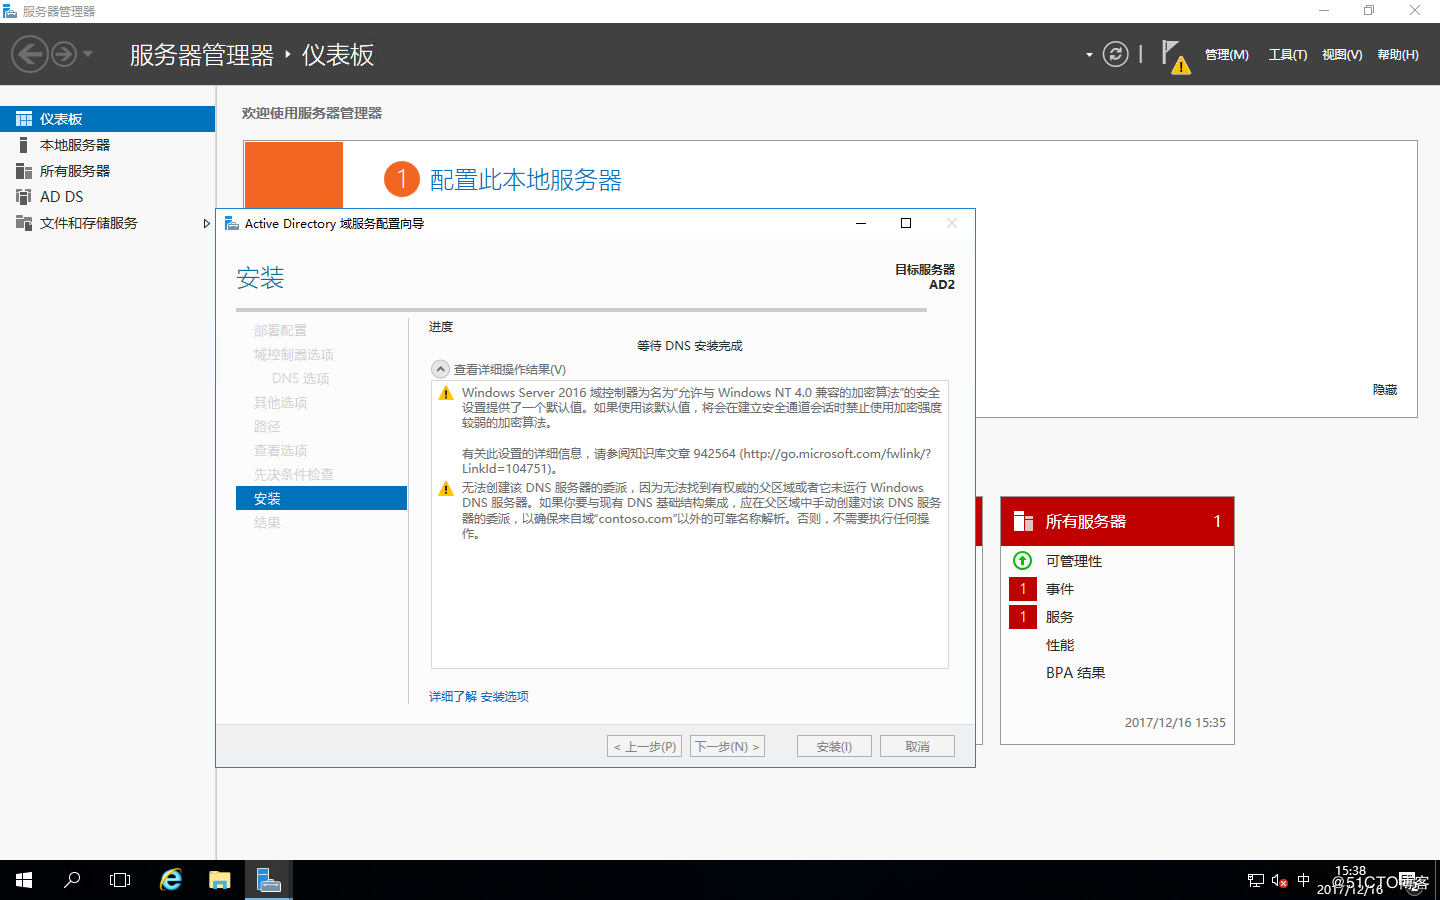Viewport: 1440px width, 900px height.
Task: Click the 下一步(N) button
Action: pos(727,746)
